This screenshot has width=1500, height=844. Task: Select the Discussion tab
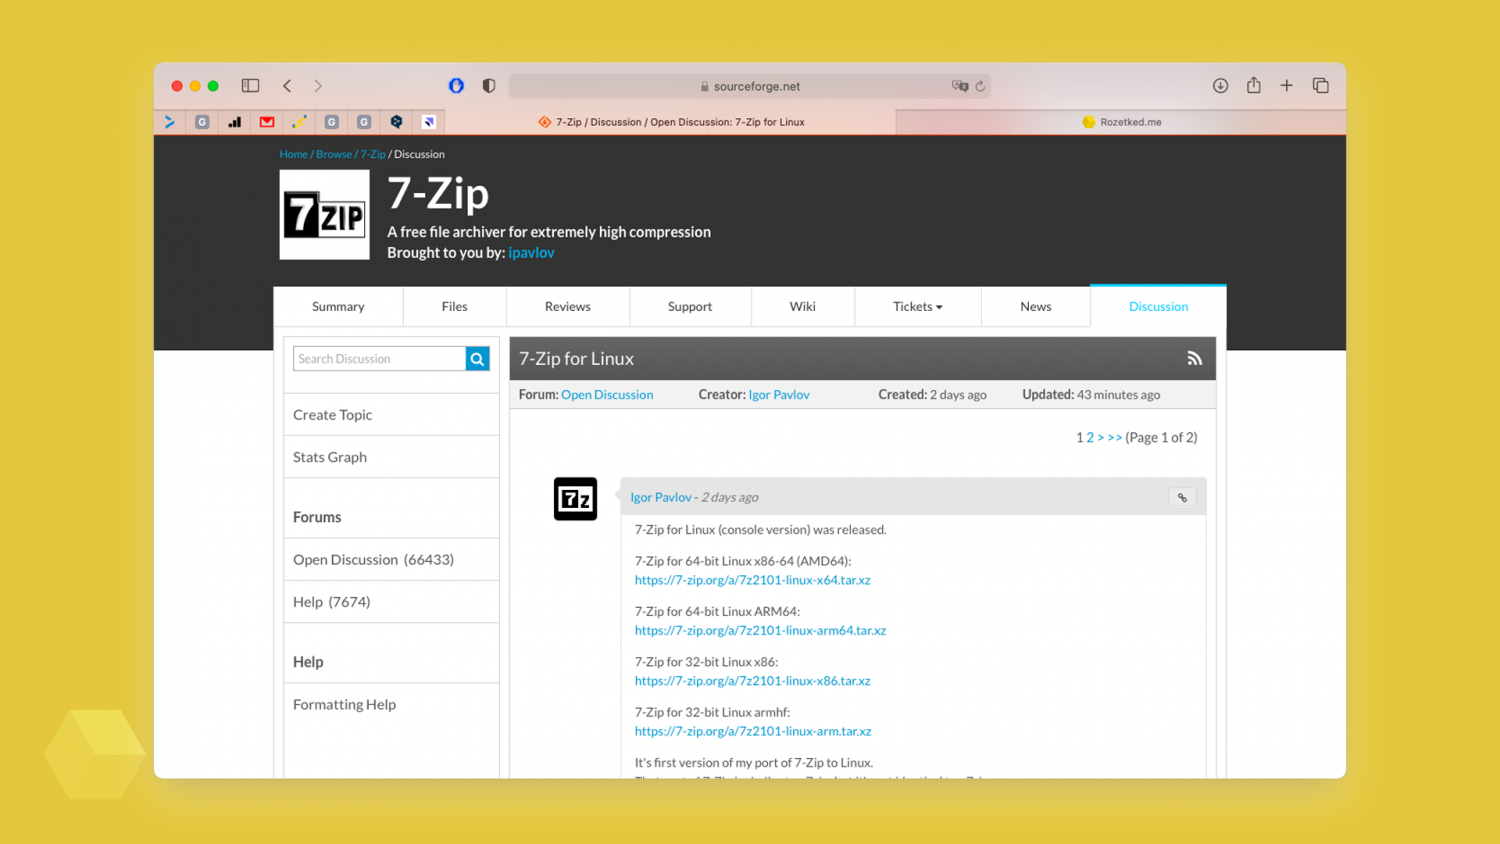coord(1158,307)
